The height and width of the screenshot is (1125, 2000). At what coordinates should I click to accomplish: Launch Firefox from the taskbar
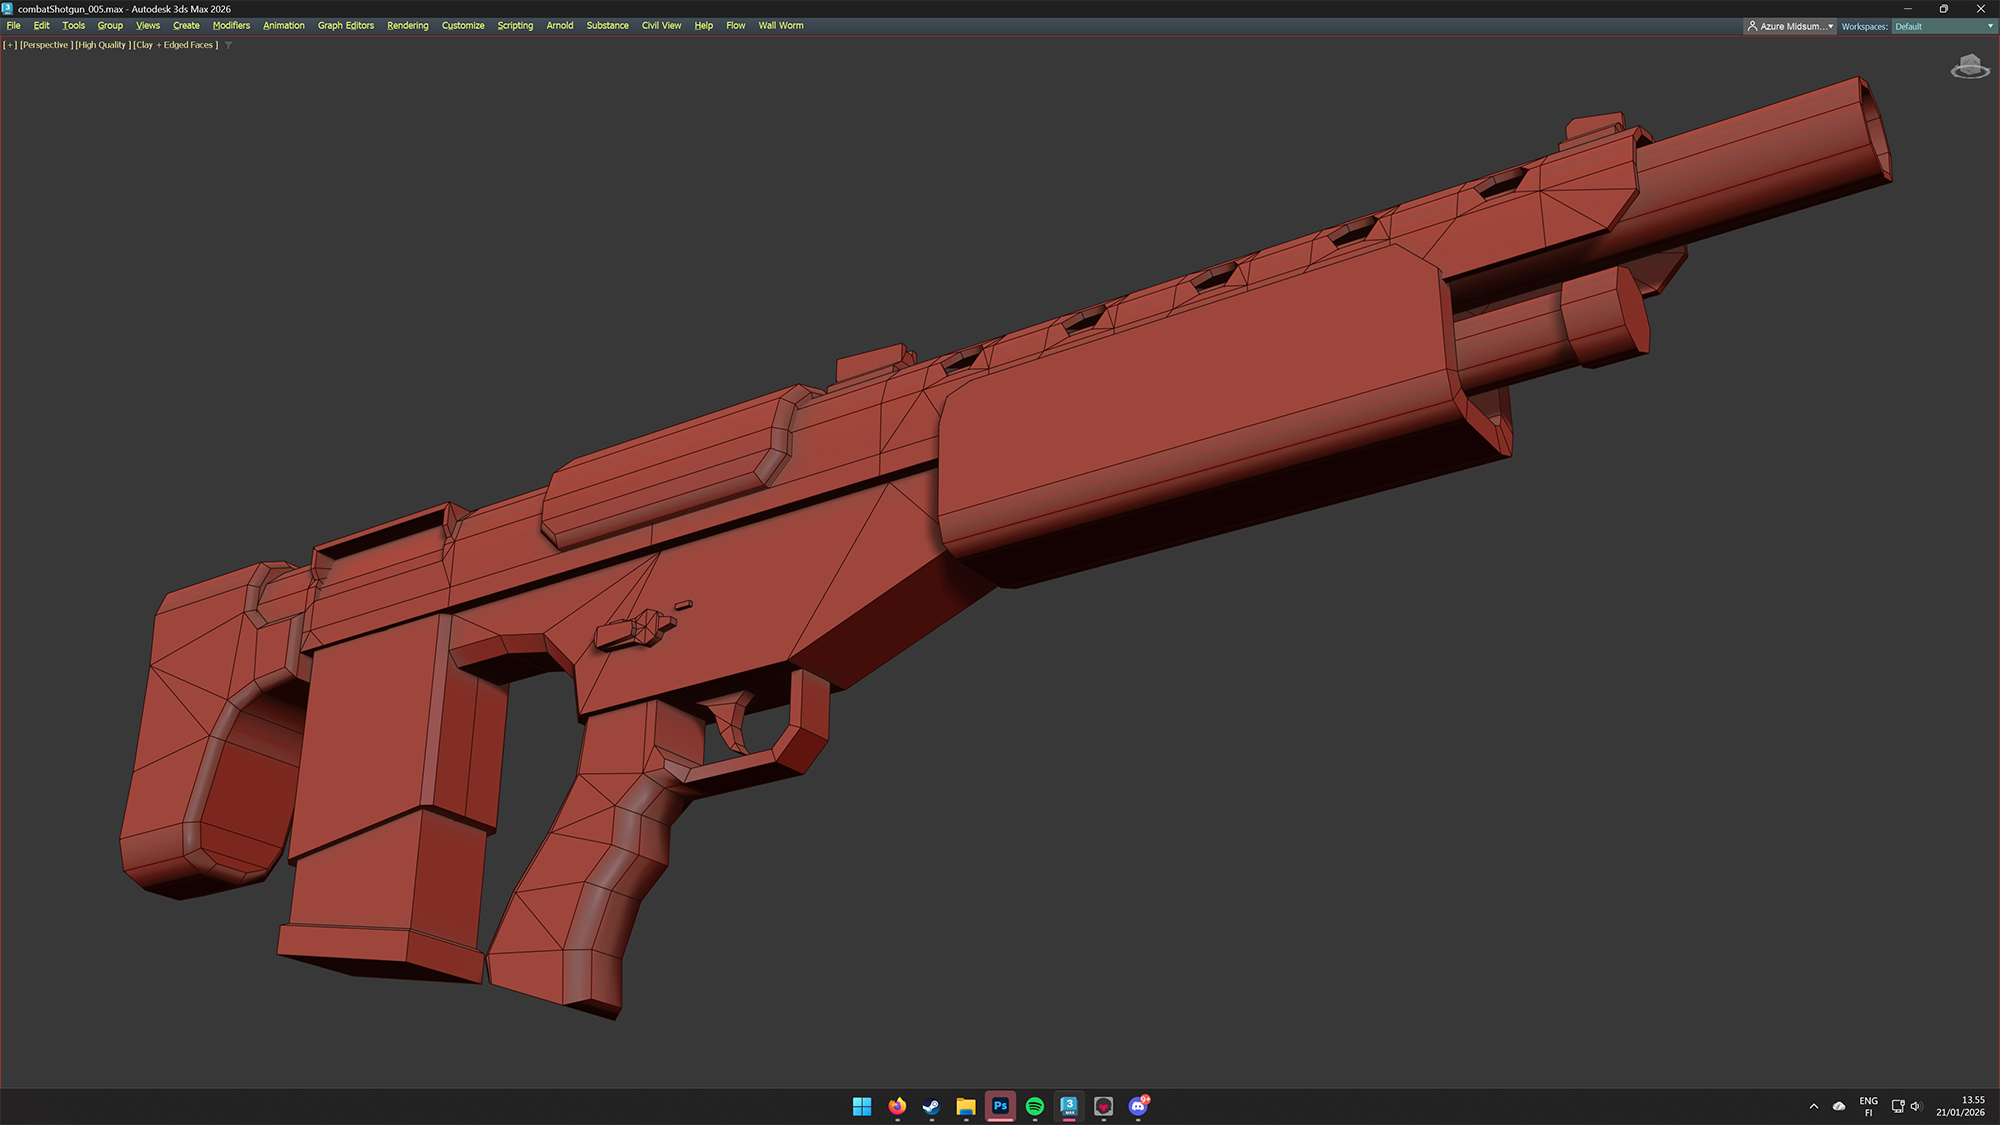point(897,1105)
